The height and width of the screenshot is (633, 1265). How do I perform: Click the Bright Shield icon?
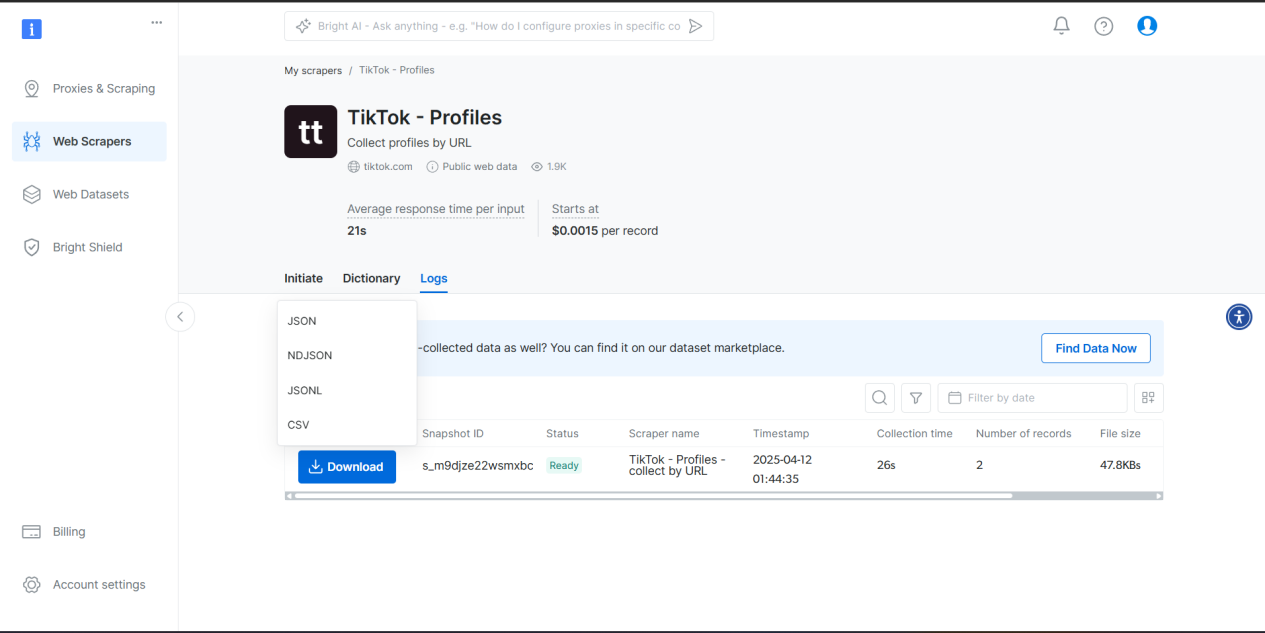tap(32, 247)
